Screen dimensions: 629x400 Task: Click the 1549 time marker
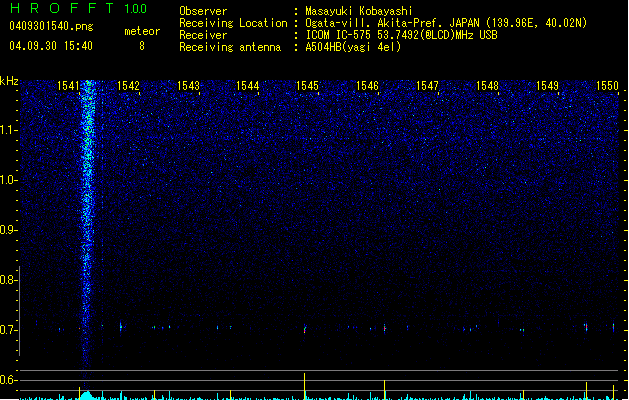click(547, 86)
